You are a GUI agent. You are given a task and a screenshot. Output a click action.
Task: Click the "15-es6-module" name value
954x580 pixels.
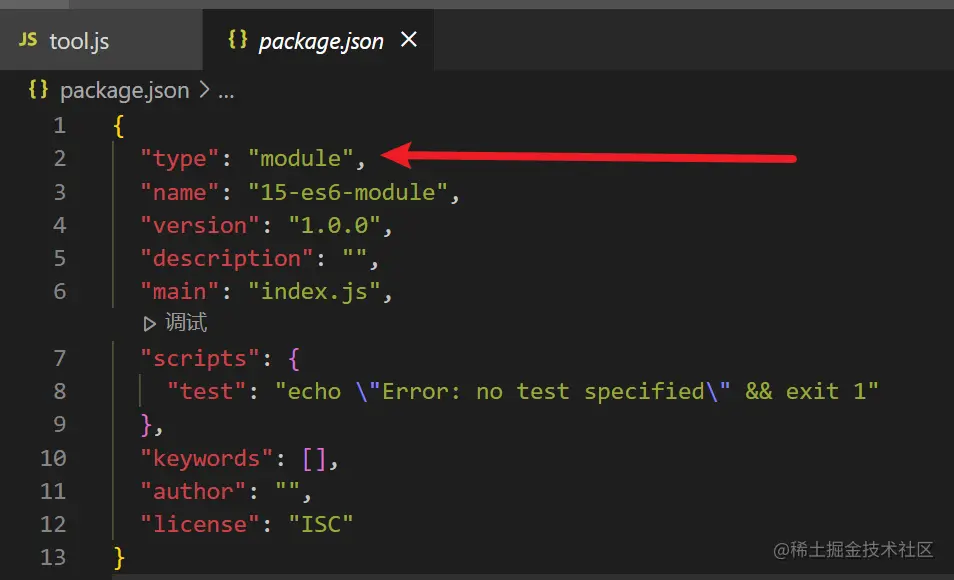(x=348, y=192)
